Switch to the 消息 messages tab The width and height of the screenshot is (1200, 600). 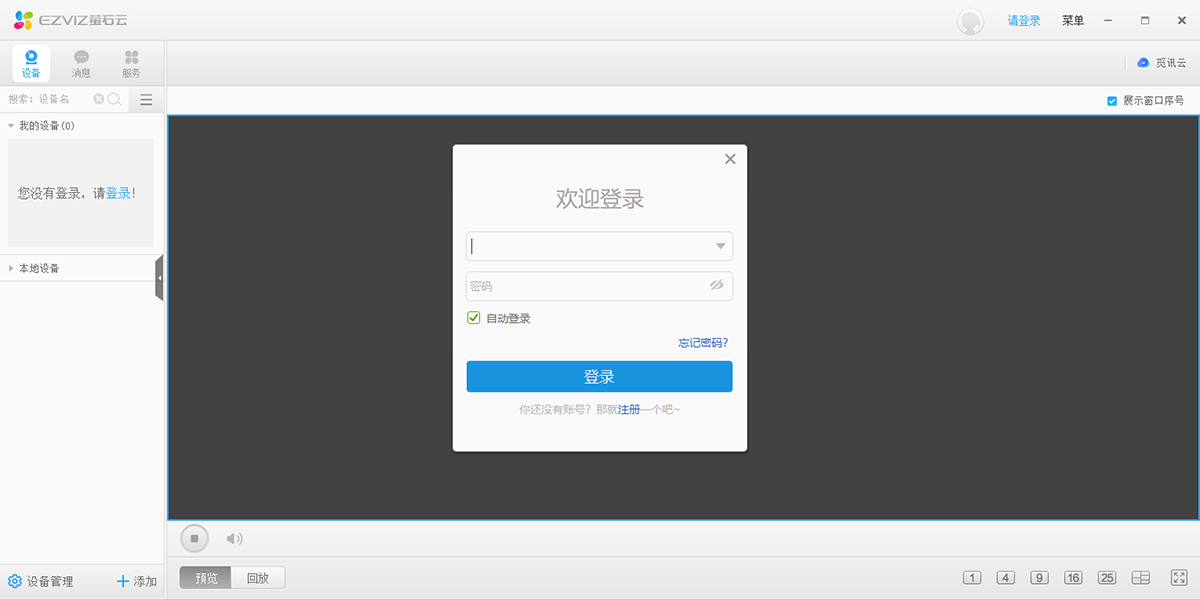coord(81,63)
